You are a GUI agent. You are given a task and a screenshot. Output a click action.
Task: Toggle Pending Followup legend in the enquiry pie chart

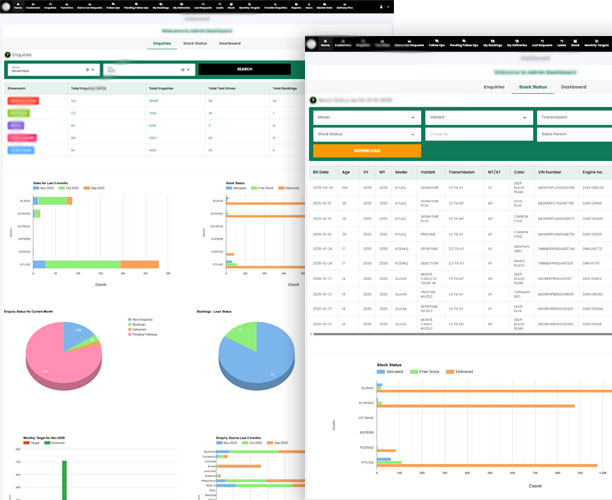pos(141,332)
